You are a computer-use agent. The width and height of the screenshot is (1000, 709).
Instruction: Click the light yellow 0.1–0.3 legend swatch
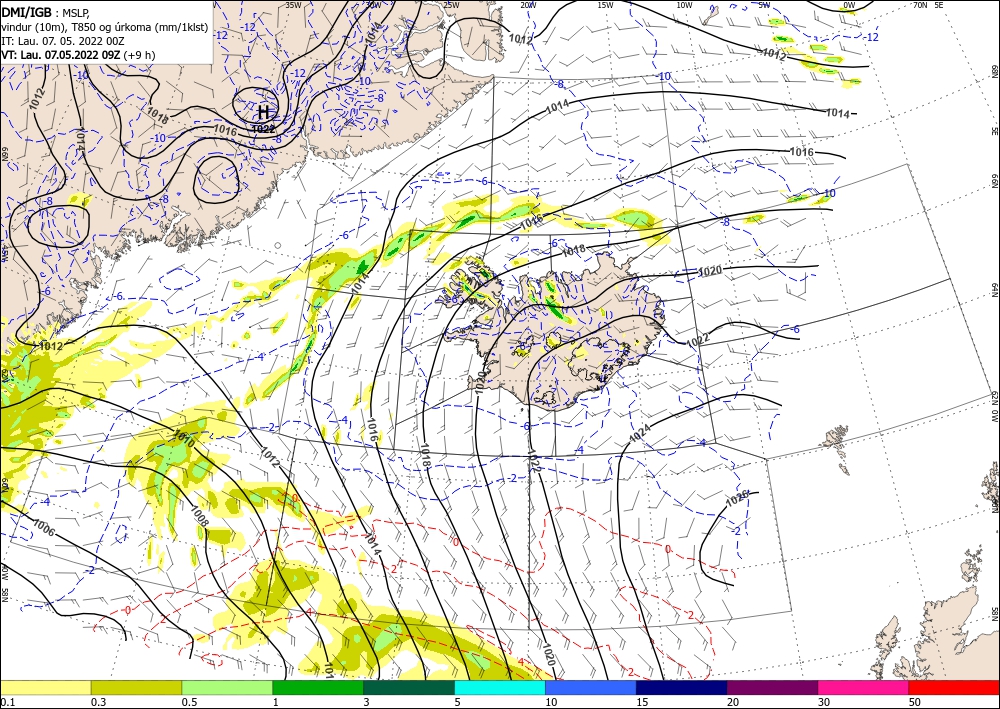[x=45, y=687]
